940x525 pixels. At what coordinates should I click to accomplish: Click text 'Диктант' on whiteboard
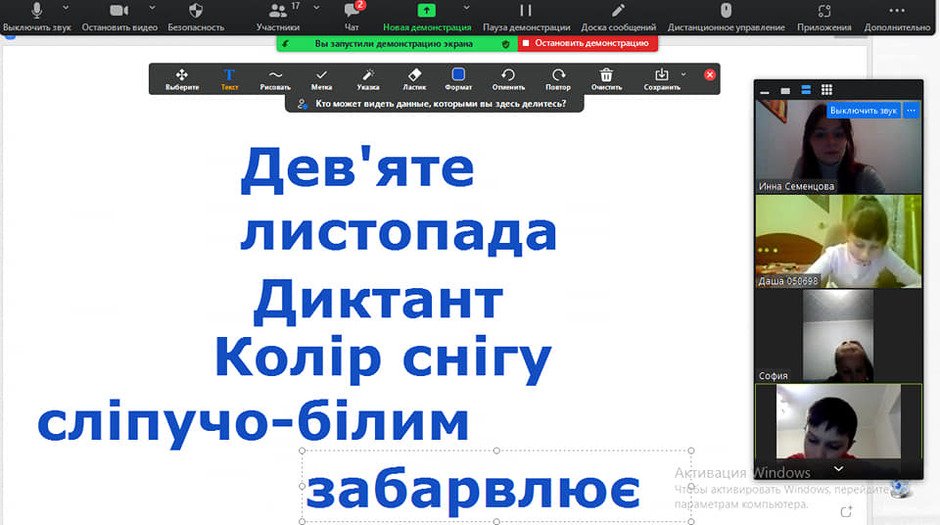point(378,301)
